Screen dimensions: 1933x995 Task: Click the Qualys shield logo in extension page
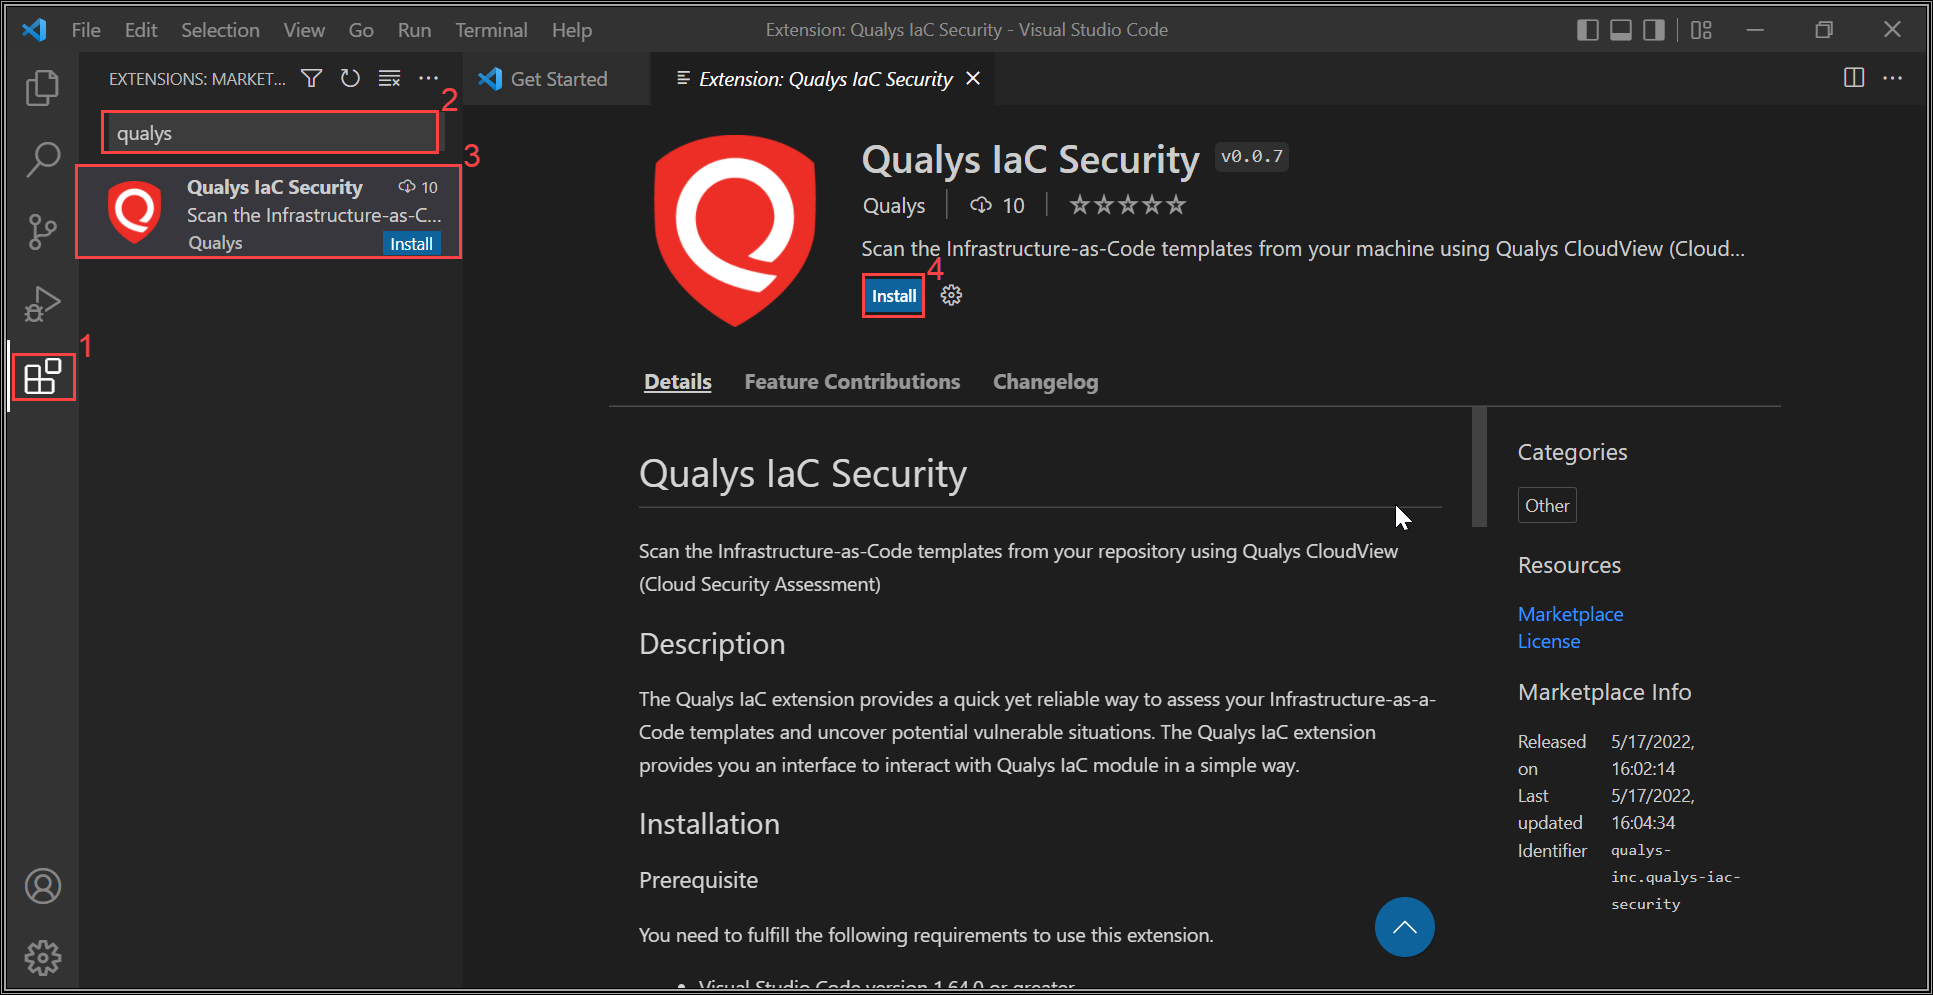click(x=735, y=231)
